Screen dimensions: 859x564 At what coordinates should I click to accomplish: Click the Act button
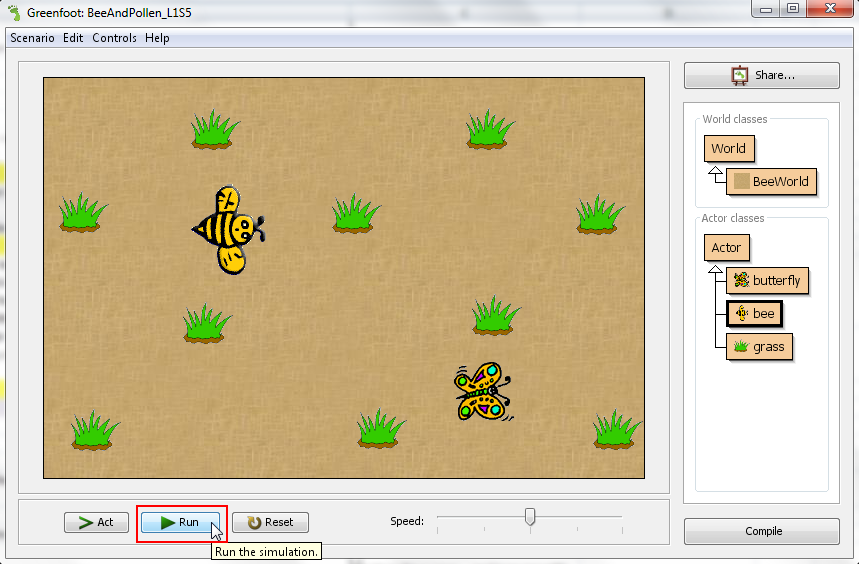[96, 522]
